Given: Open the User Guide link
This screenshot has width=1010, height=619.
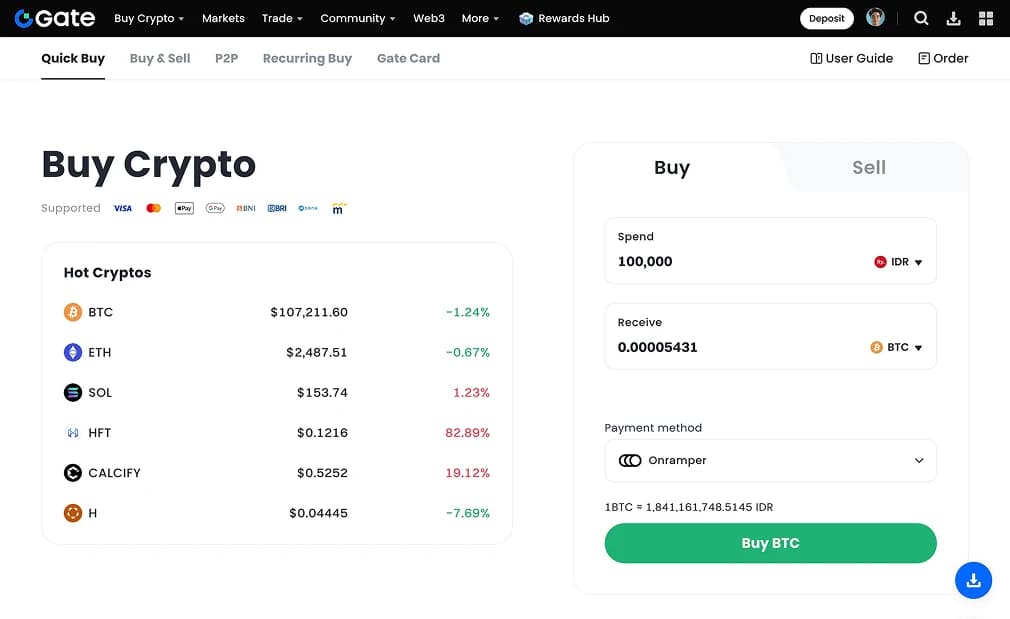Looking at the screenshot, I should pos(851,58).
